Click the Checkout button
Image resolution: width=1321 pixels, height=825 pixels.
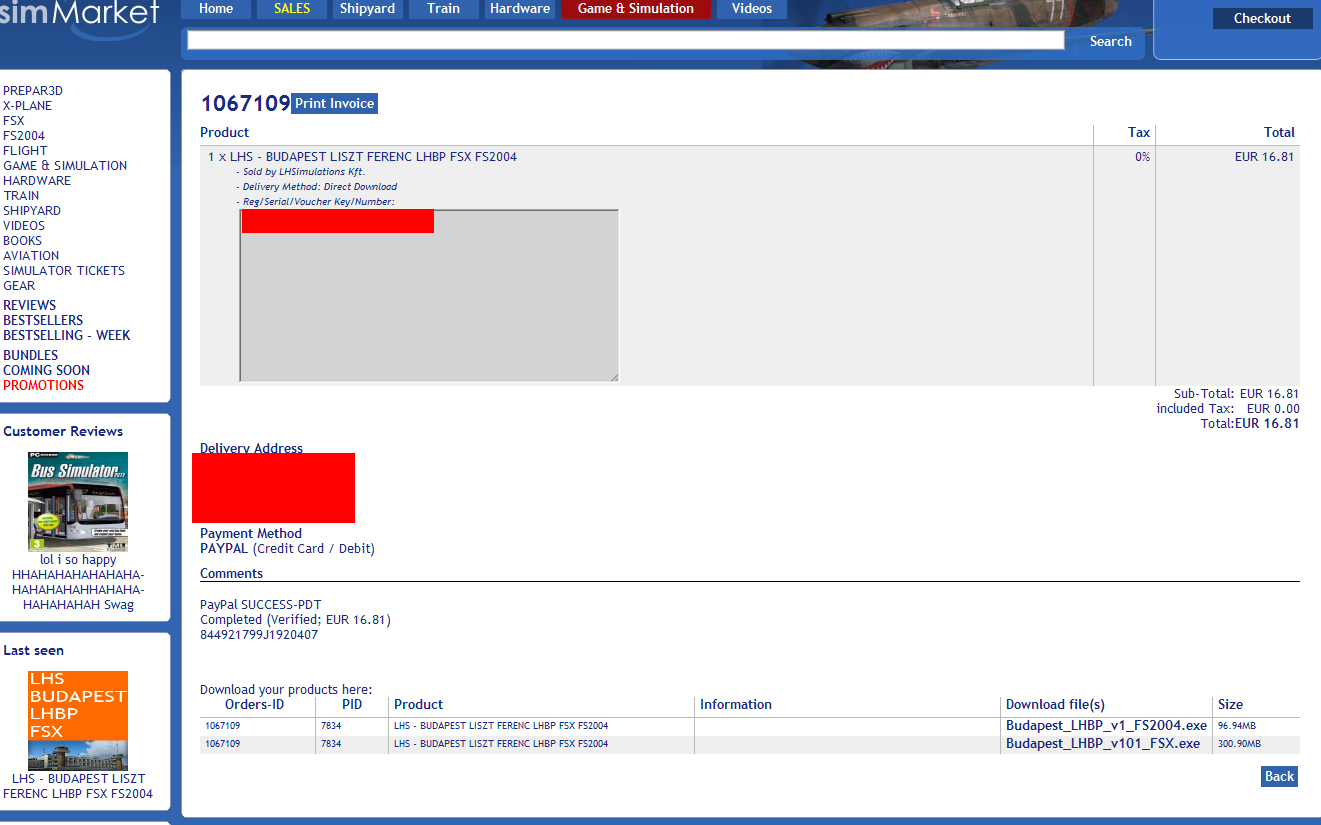tap(1262, 18)
